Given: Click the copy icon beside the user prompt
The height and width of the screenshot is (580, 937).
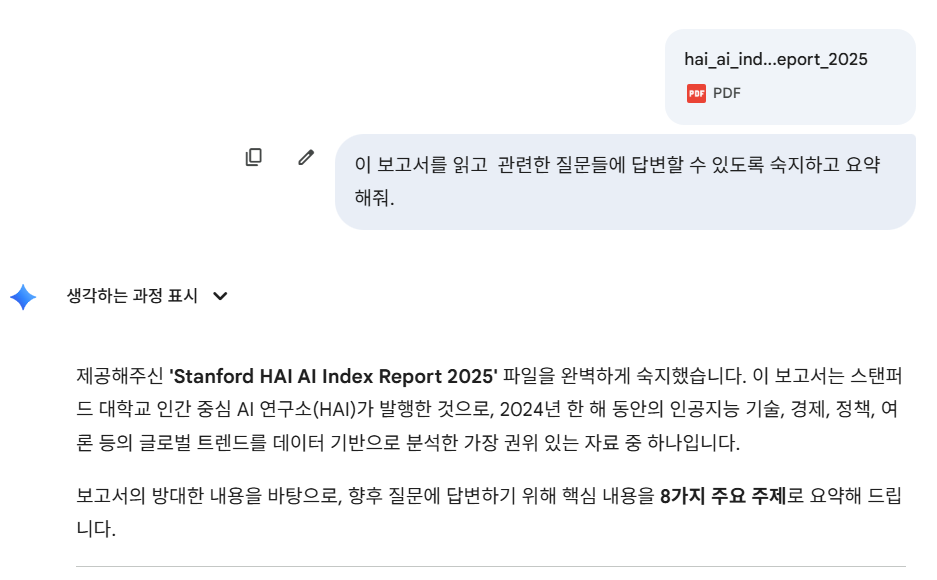Looking at the screenshot, I should click(254, 158).
